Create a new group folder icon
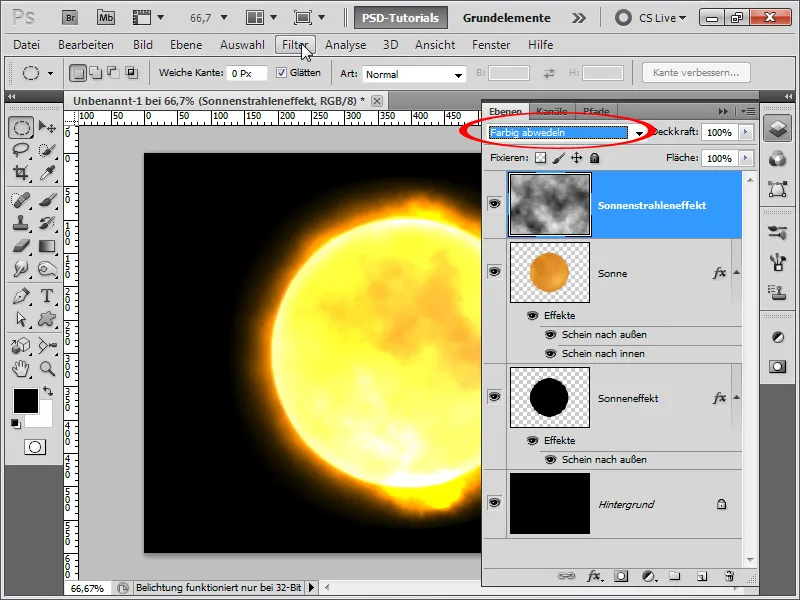800x600 pixels. point(674,576)
